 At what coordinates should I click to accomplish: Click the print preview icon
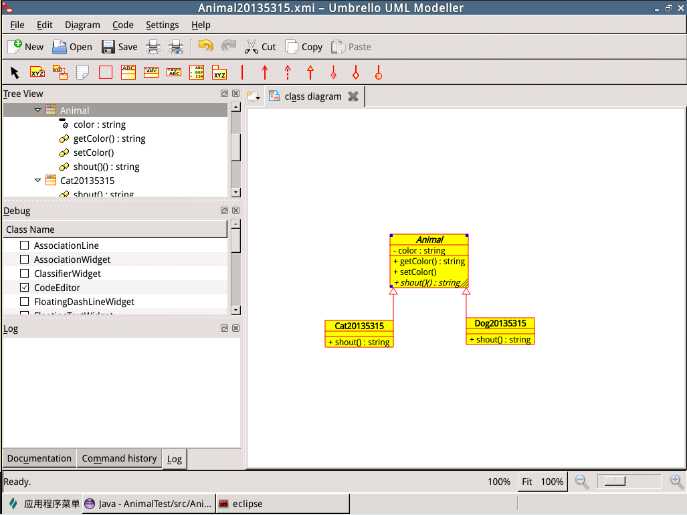(x=176, y=46)
